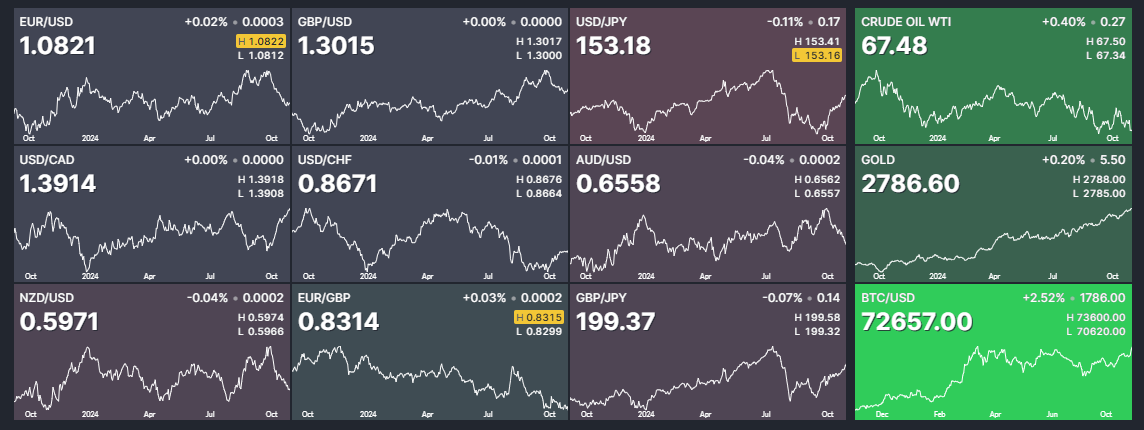Click the USD/CAD pair label
Image resolution: width=1144 pixels, height=430 pixels.
coord(46,159)
